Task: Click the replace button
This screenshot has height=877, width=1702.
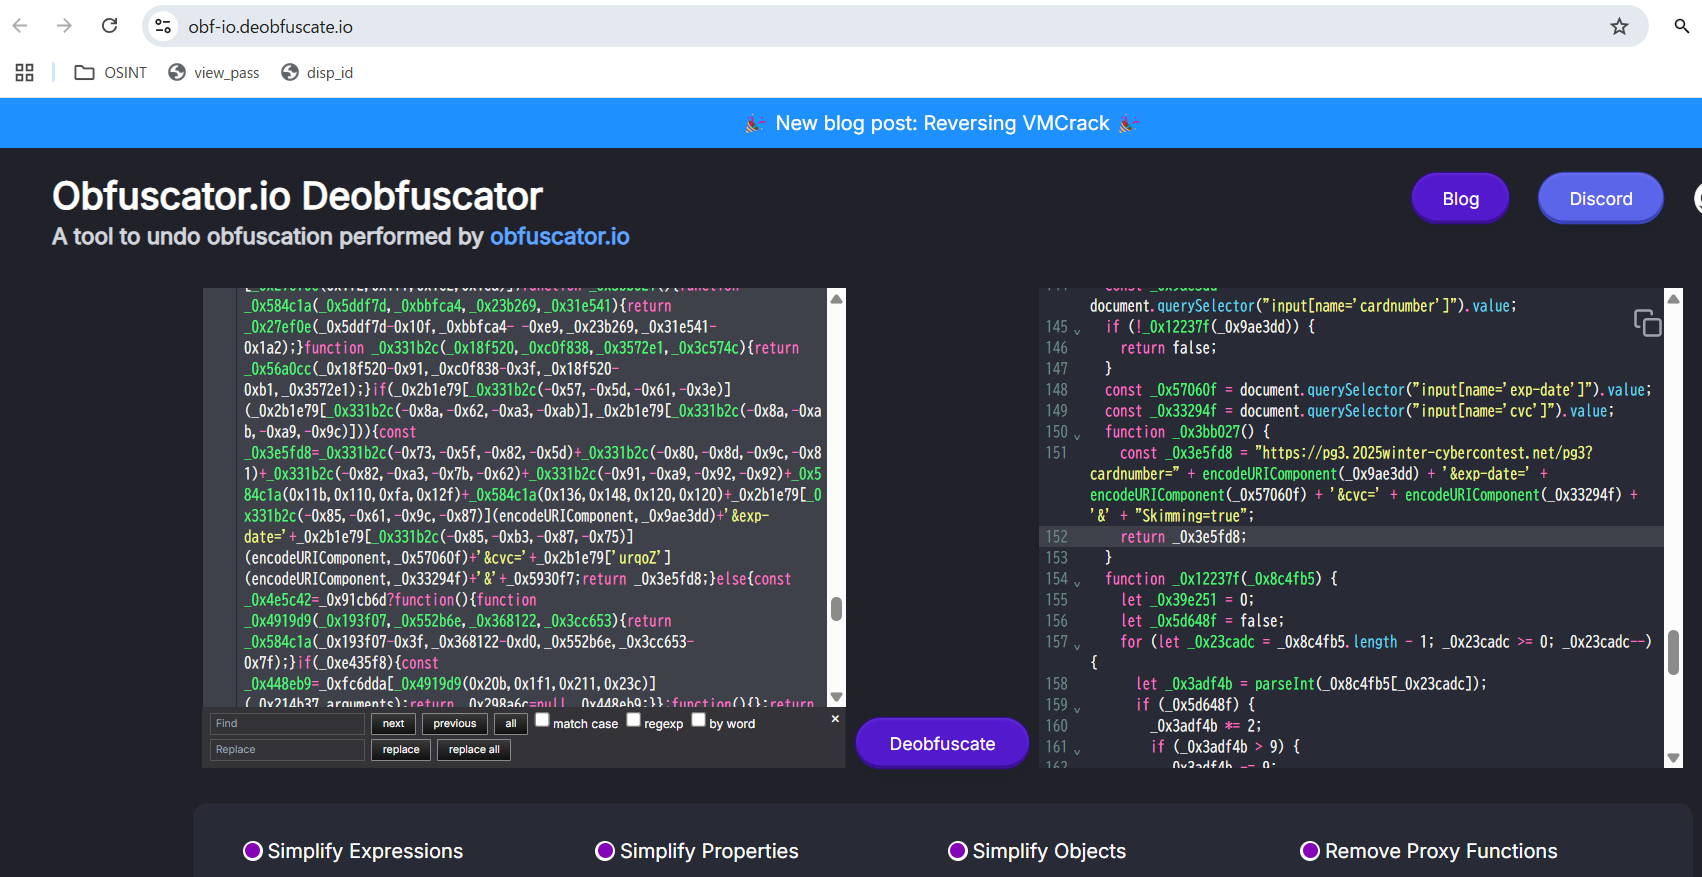Action: tap(401, 749)
